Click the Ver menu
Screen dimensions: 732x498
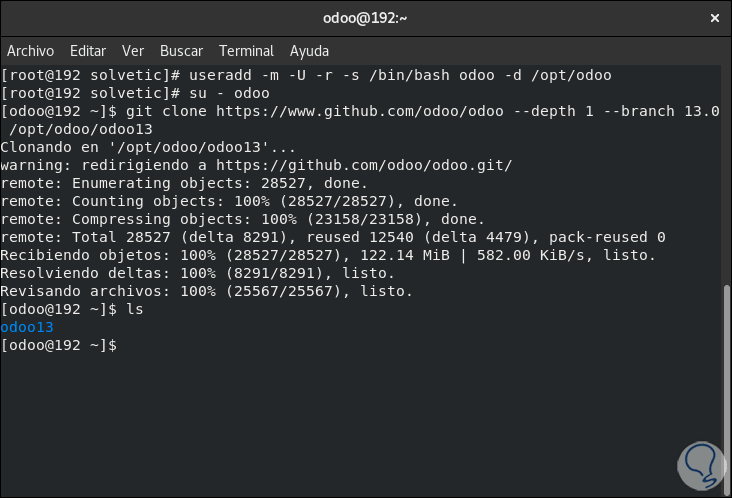(x=133, y=51)
